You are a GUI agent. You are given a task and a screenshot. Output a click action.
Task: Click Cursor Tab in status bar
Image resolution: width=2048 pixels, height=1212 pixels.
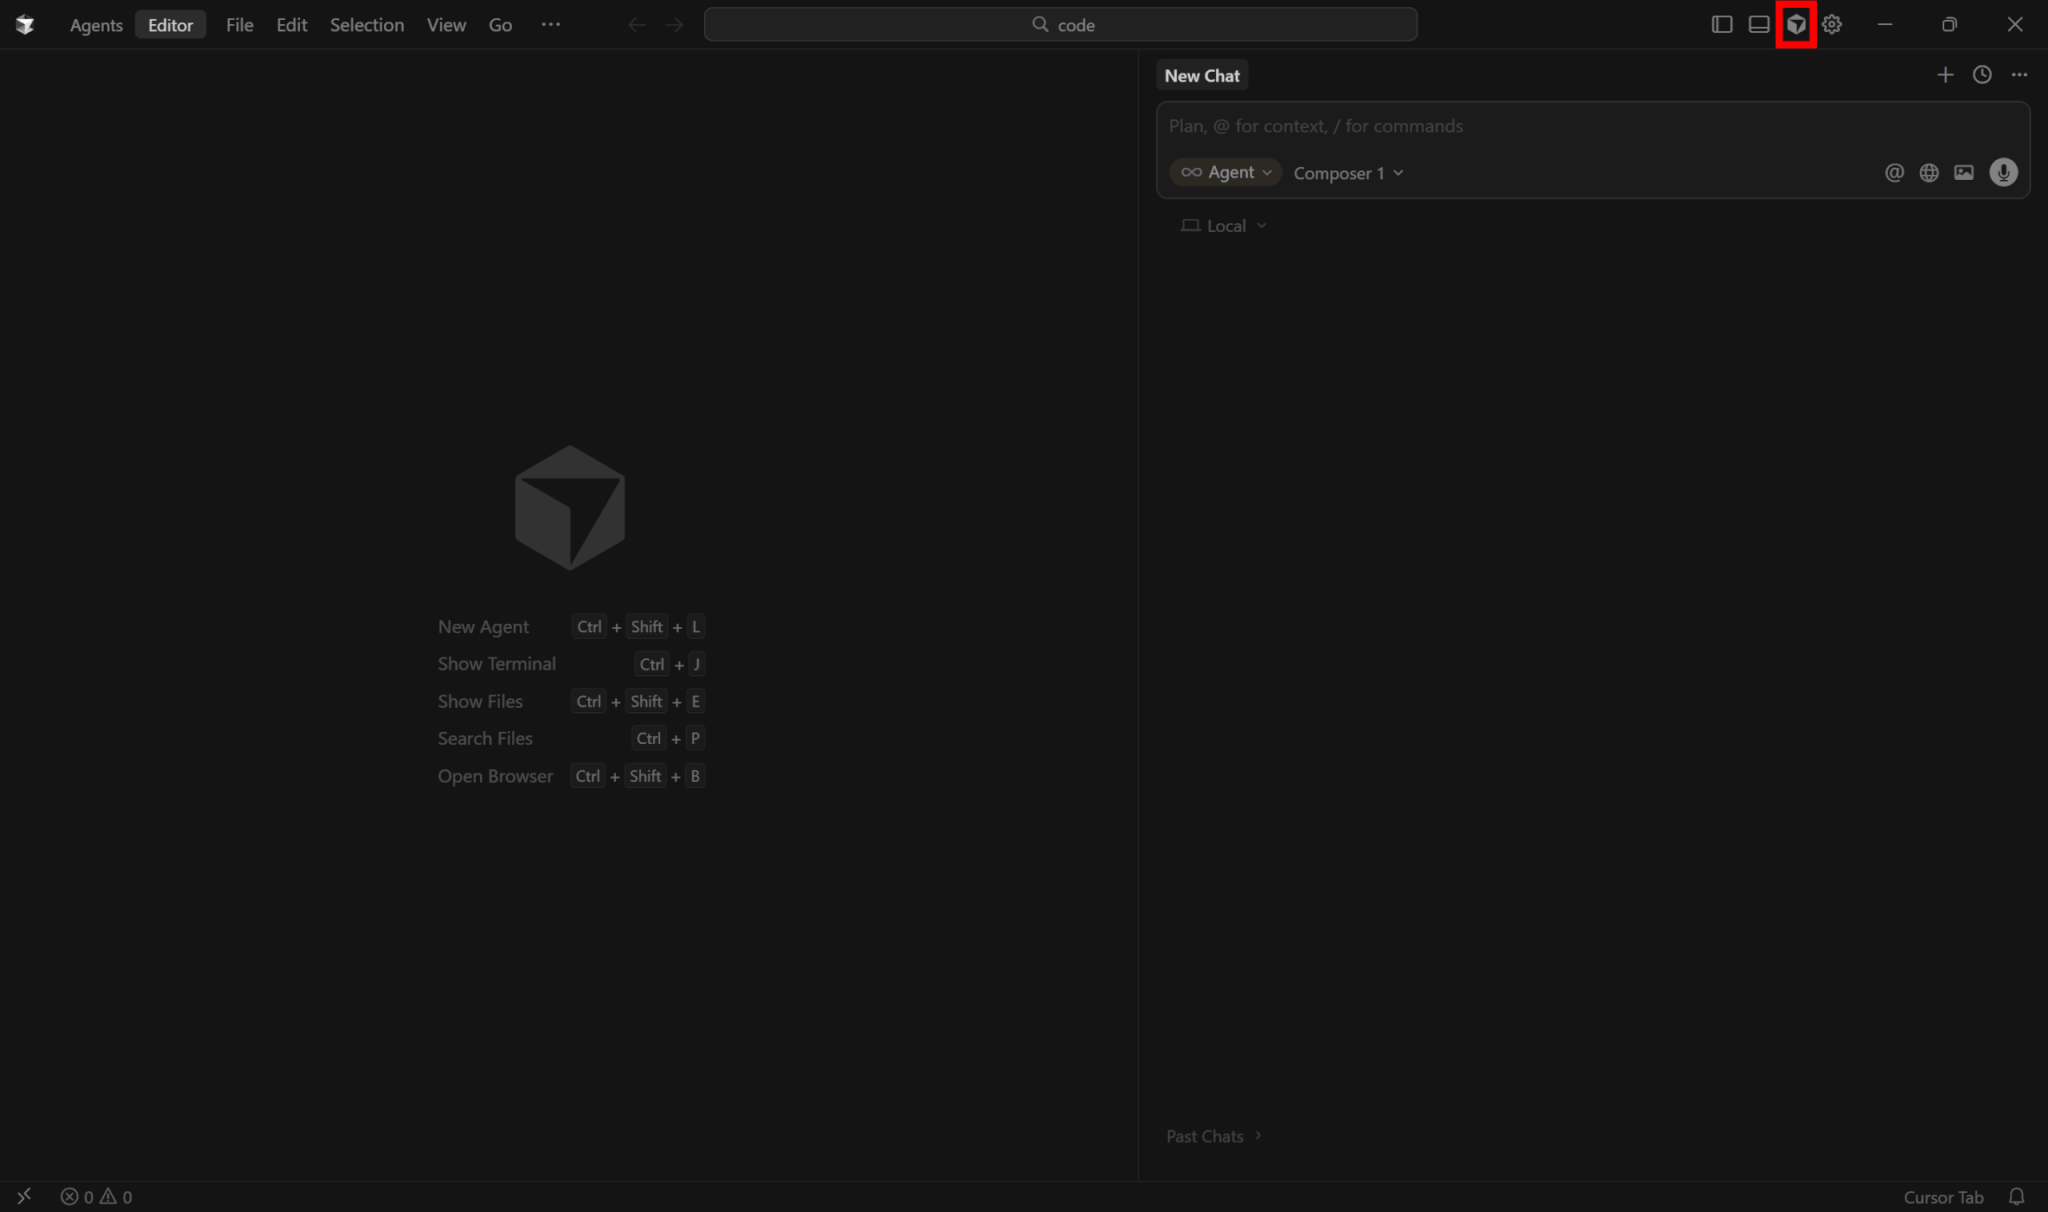pyautogui.click(x=1942, y=1197)
